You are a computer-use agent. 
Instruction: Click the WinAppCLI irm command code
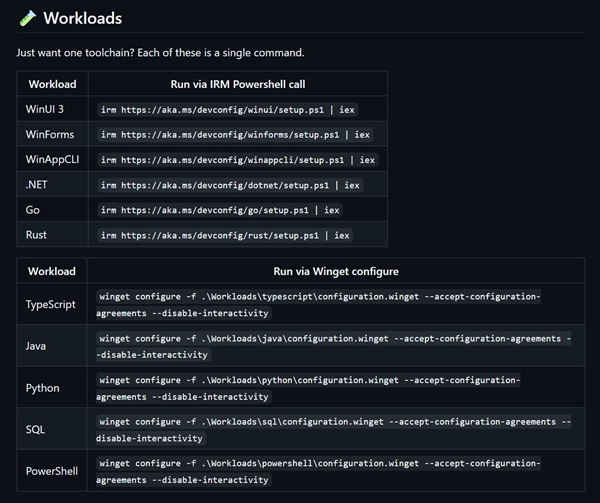pyautogui.click(x=238, y=160)
